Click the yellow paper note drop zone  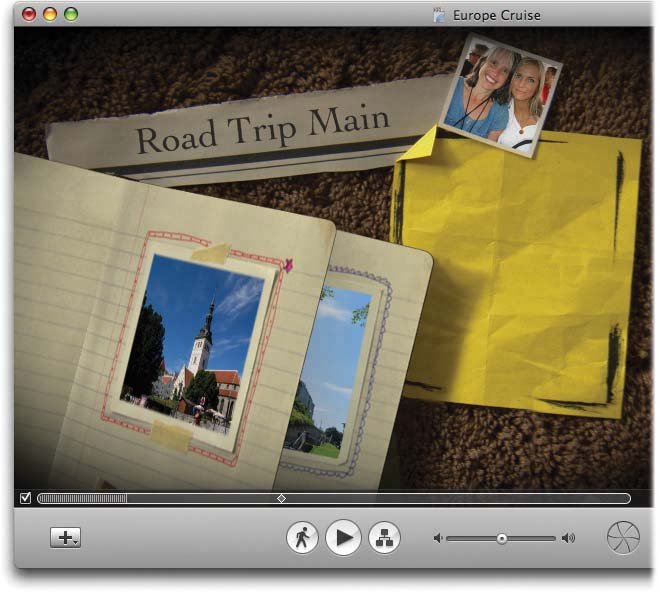point(510,270)
